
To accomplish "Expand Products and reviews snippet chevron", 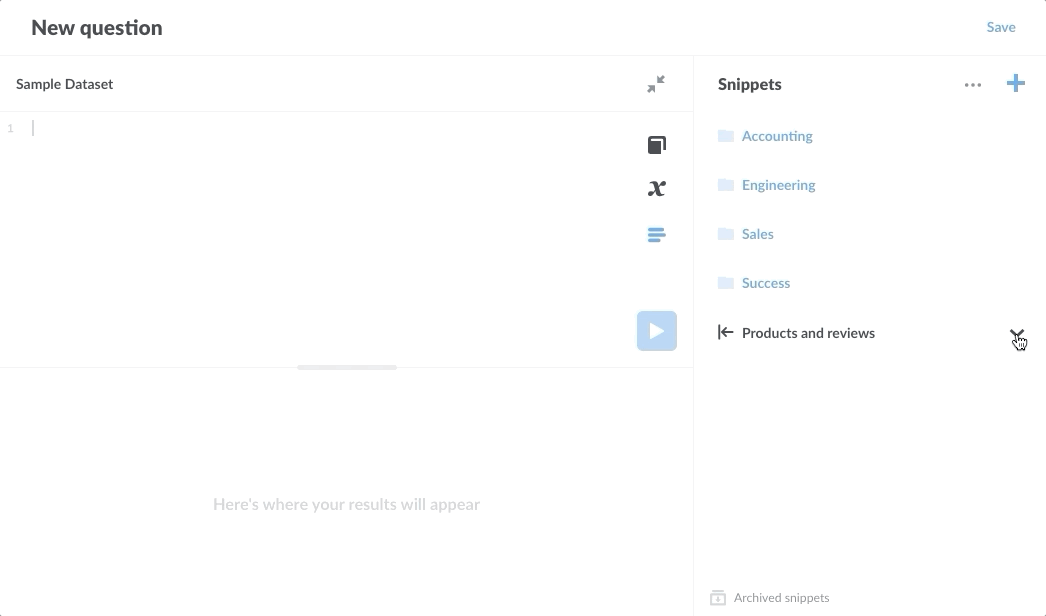I will pos(1017,333).
